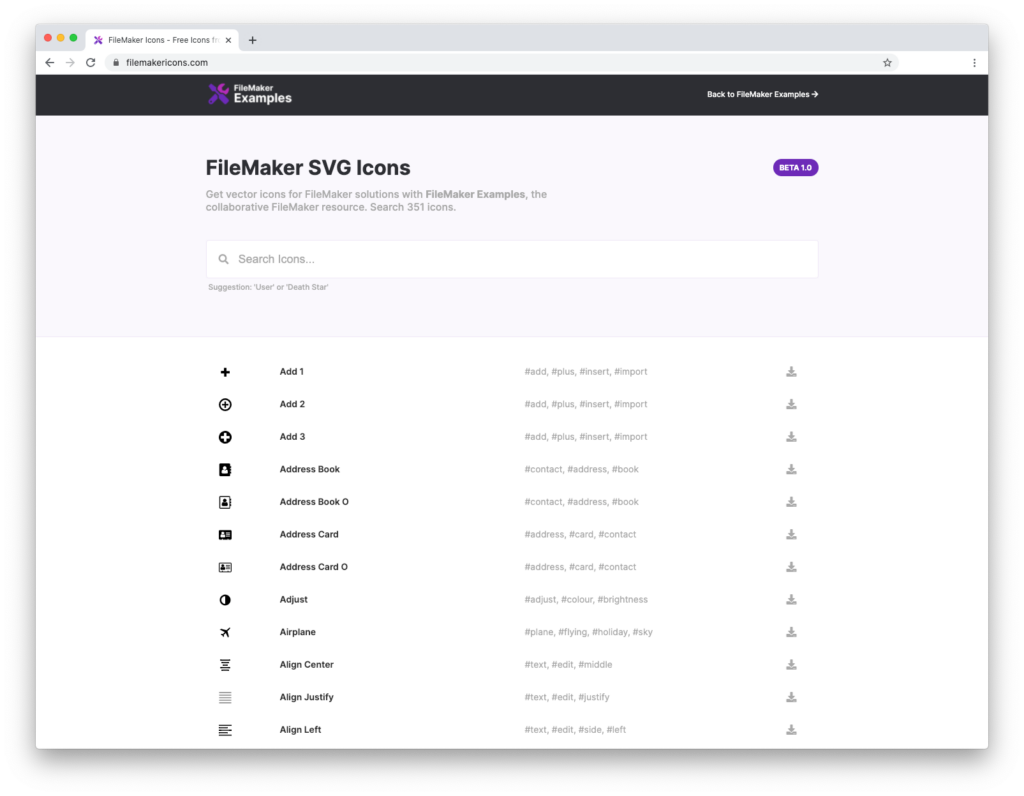Download the Address Book icon
The width and height of the screenshot is (1024, 796).
pyautogui.click(x=791, y=470)
